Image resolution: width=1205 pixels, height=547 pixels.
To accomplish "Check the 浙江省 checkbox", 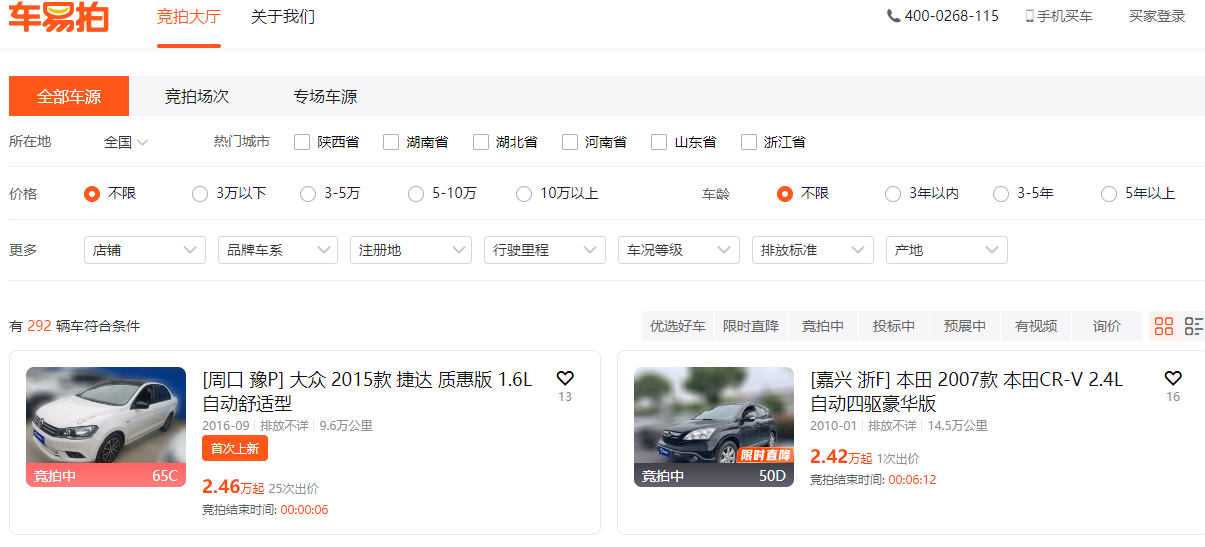I will [749, 142].
